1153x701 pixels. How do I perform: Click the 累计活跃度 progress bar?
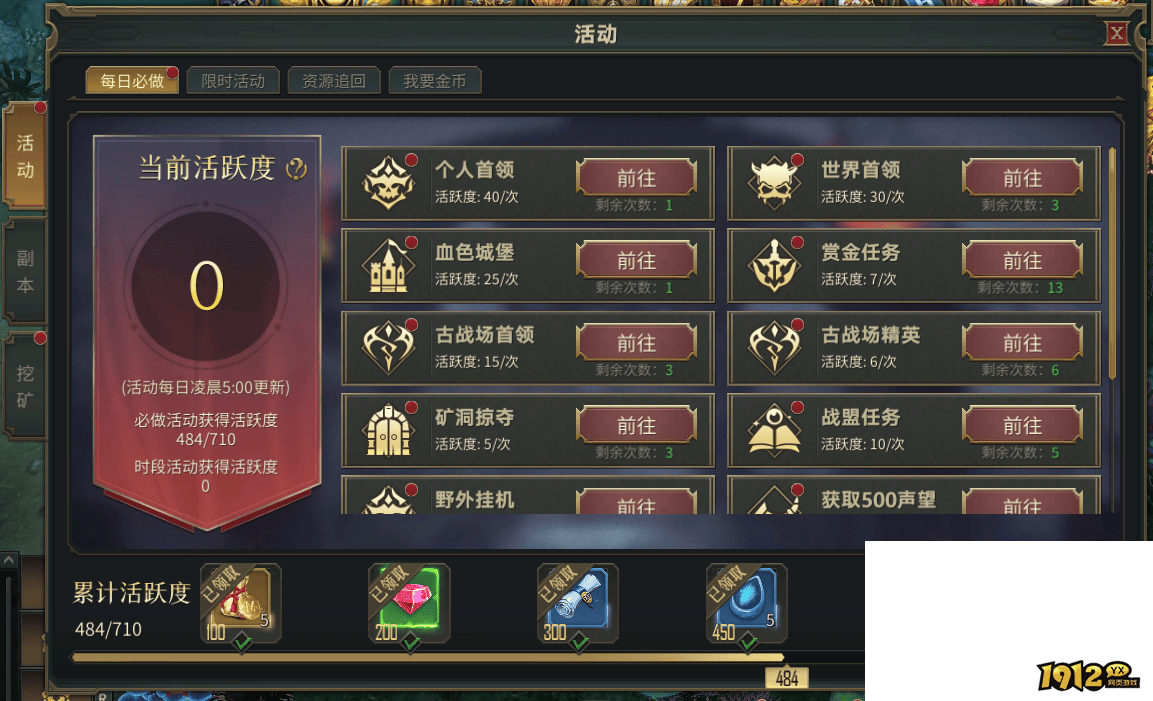point(468,658)
